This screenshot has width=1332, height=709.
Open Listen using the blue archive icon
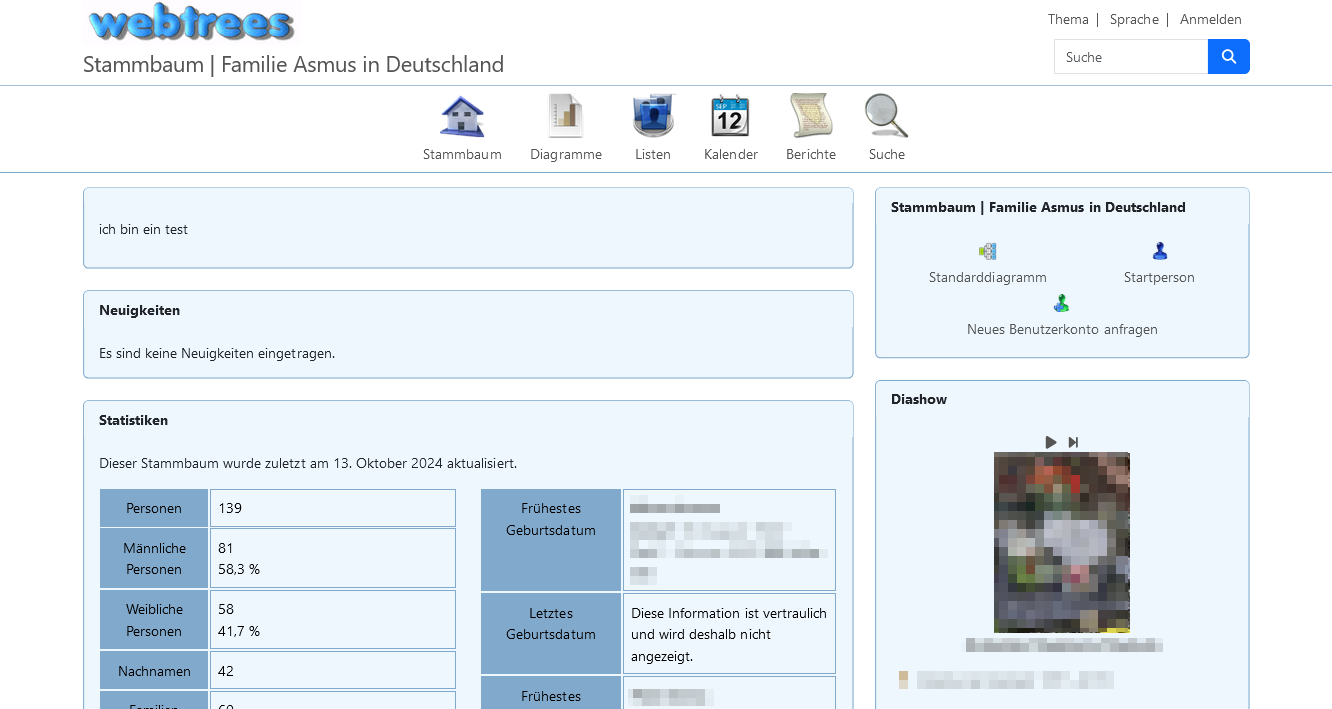click(653, 114)
